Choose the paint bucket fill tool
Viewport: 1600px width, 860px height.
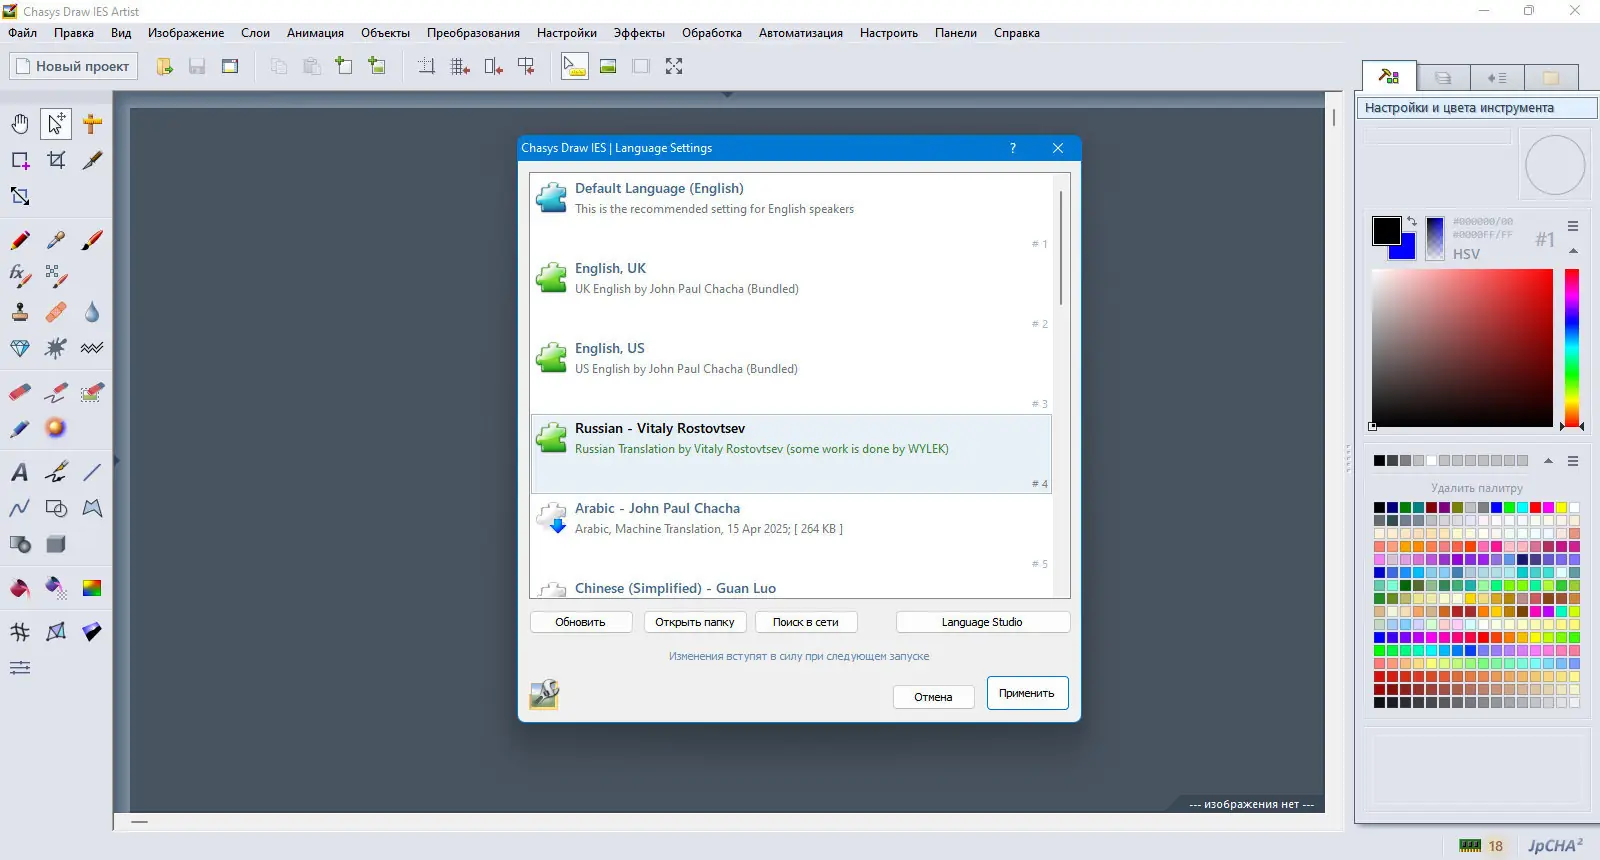coord(20,588)
